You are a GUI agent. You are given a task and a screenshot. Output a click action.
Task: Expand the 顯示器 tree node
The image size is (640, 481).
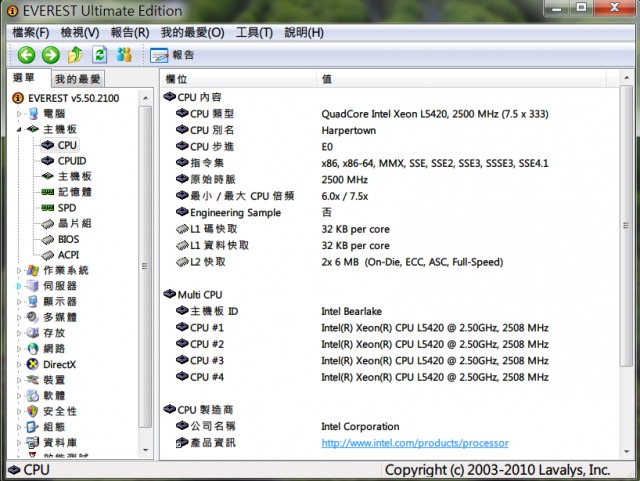(x=19, y=302)
